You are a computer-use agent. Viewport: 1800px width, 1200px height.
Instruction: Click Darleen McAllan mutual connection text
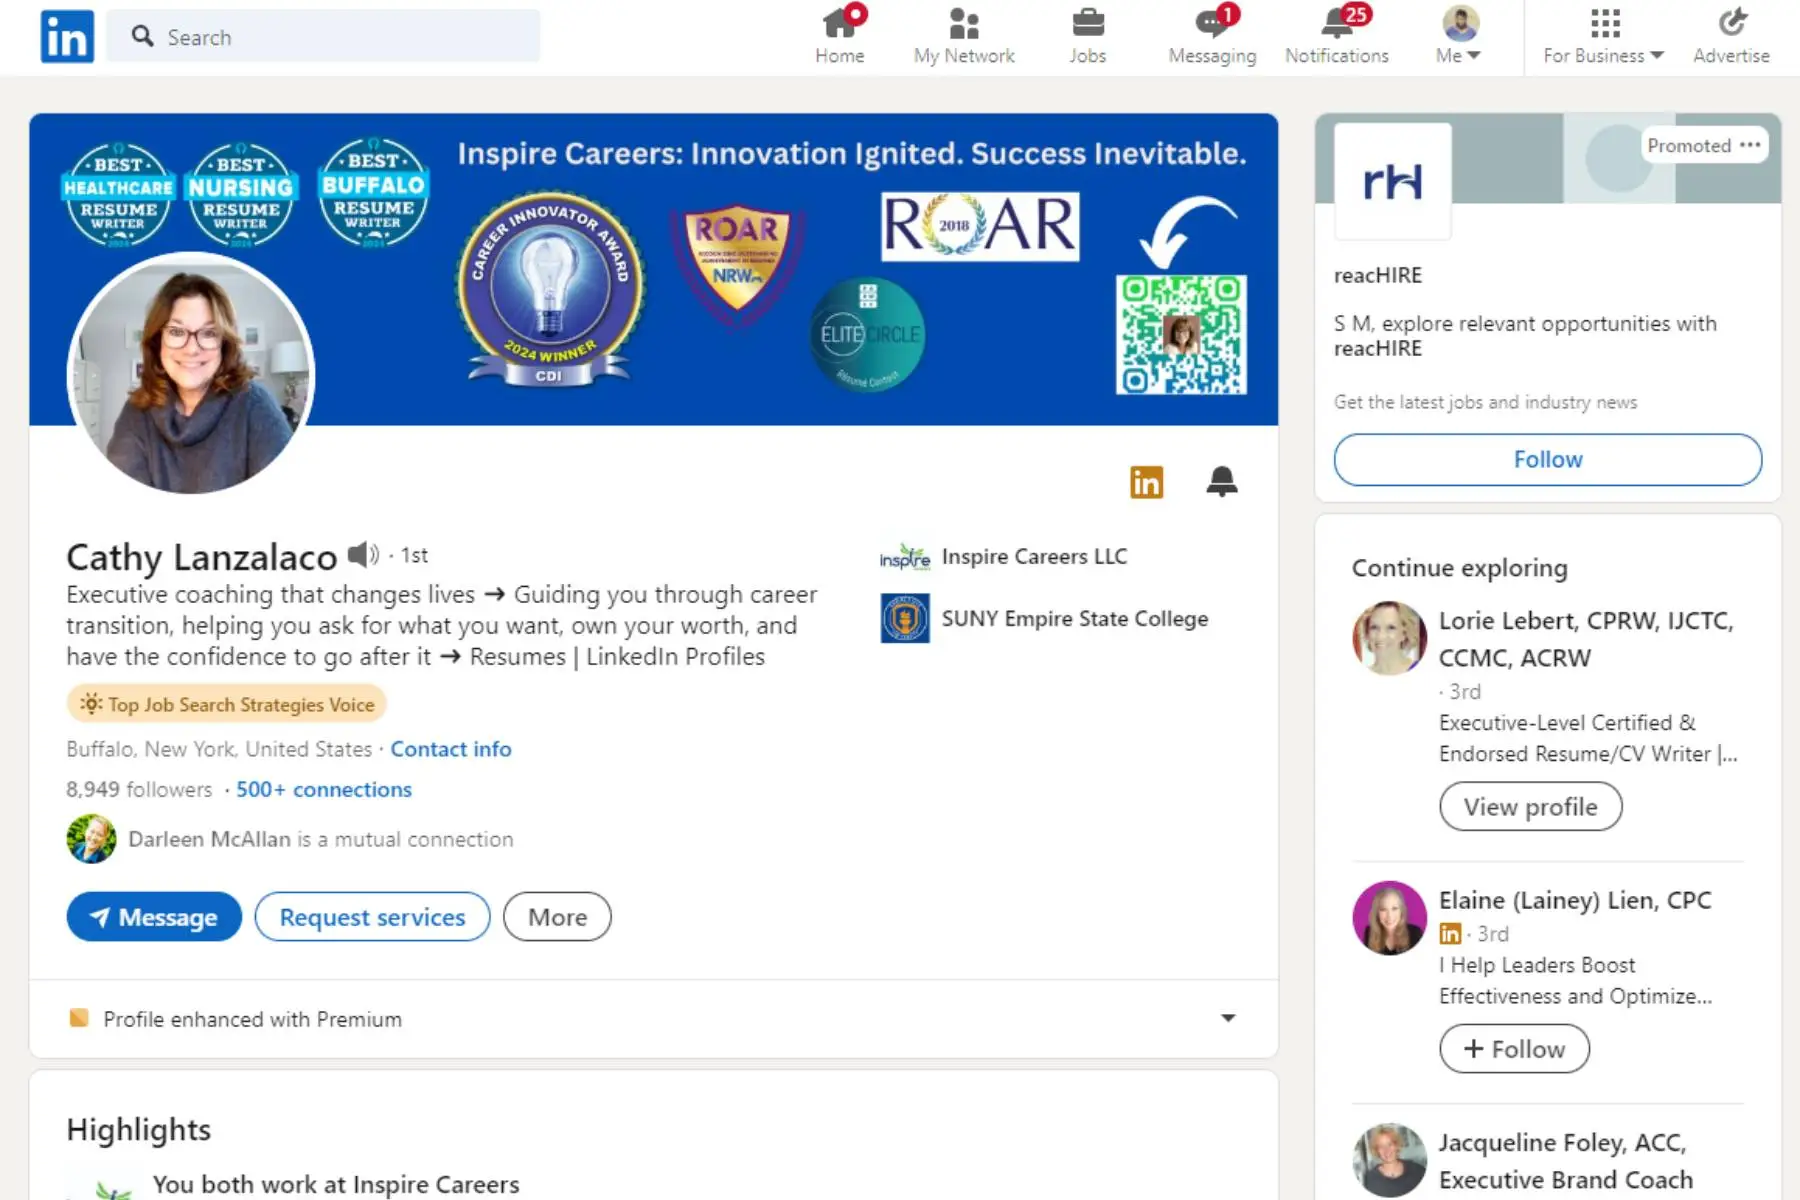[320, 839]
